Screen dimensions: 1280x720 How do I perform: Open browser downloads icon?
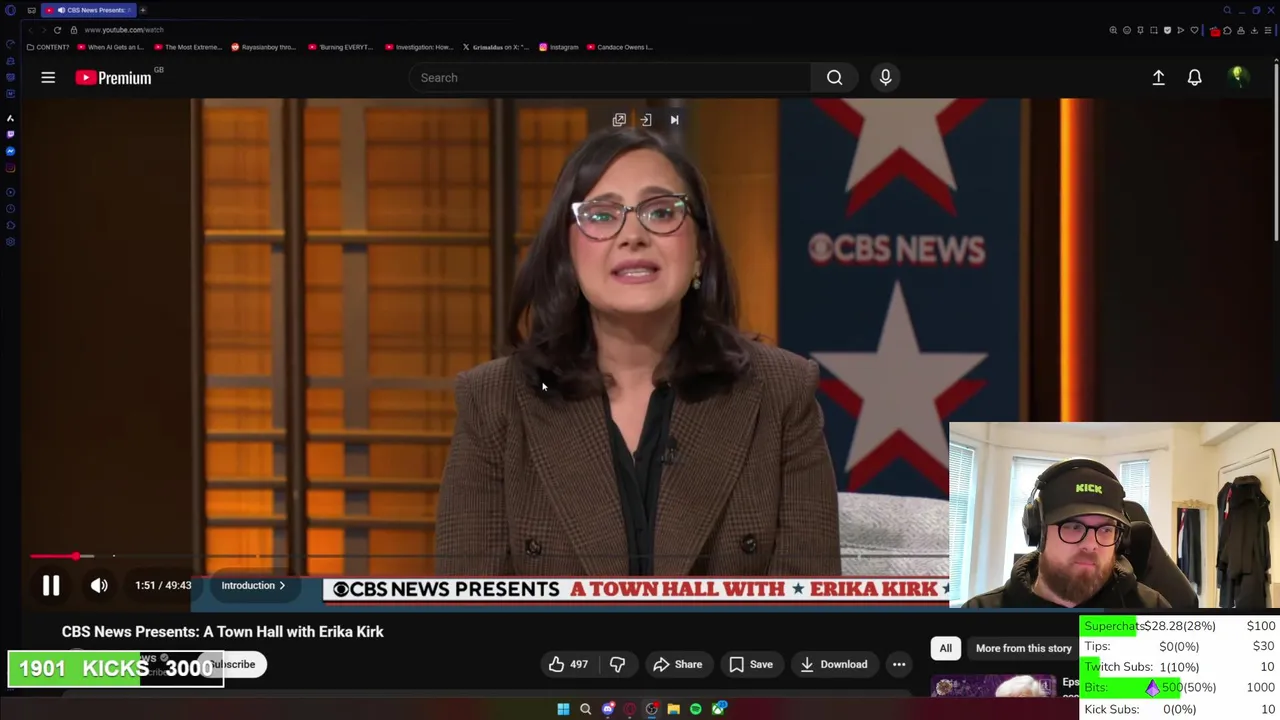point(1254,30)
